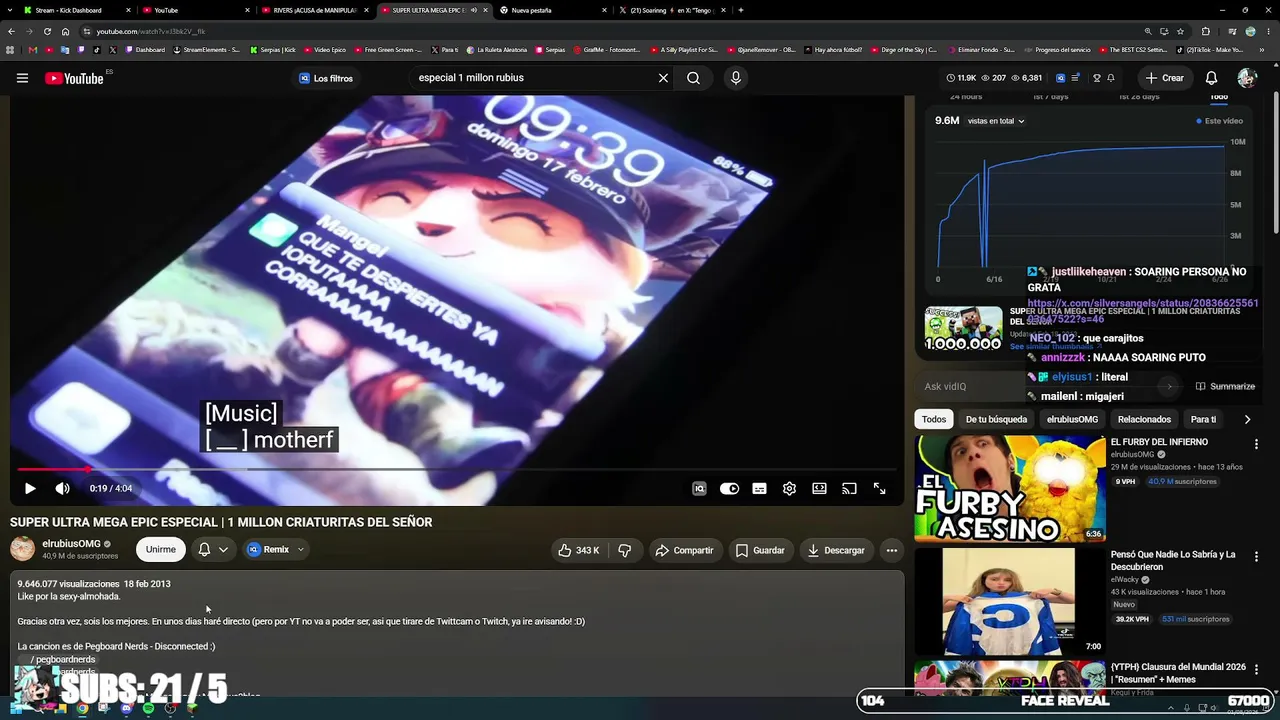This screenshot has width=1280, height=720.
Task: Select the elrubiusOMG filter chip
Action: click(x=1072, y=419)
